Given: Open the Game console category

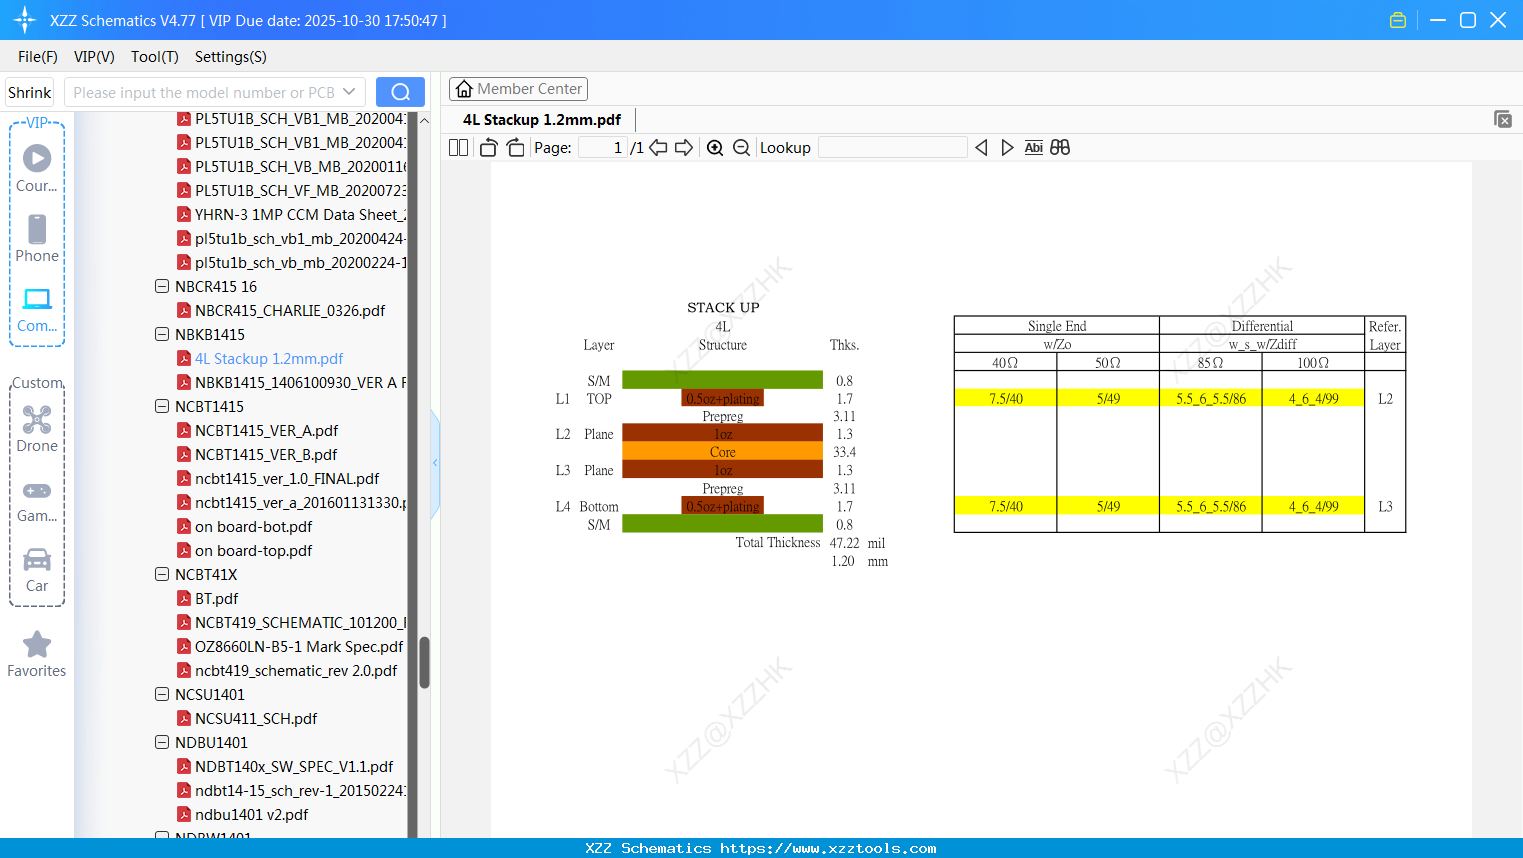Looking at the screenshot, I should [x=37, y=501].
